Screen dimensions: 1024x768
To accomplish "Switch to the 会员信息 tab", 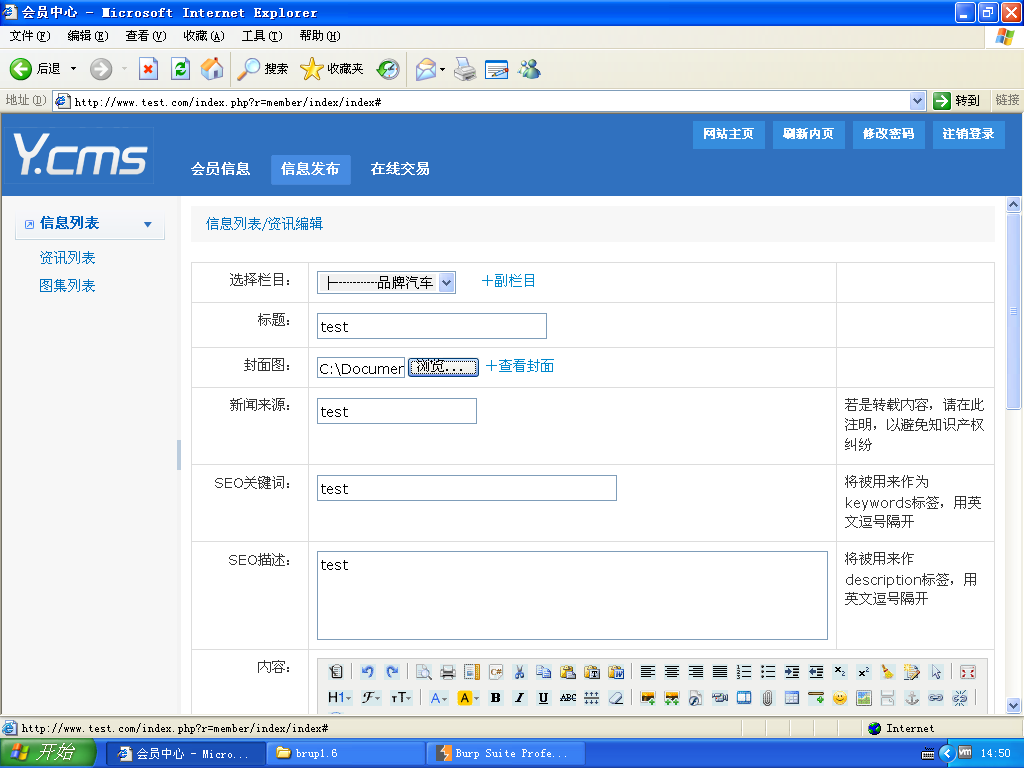I will 220,169.
